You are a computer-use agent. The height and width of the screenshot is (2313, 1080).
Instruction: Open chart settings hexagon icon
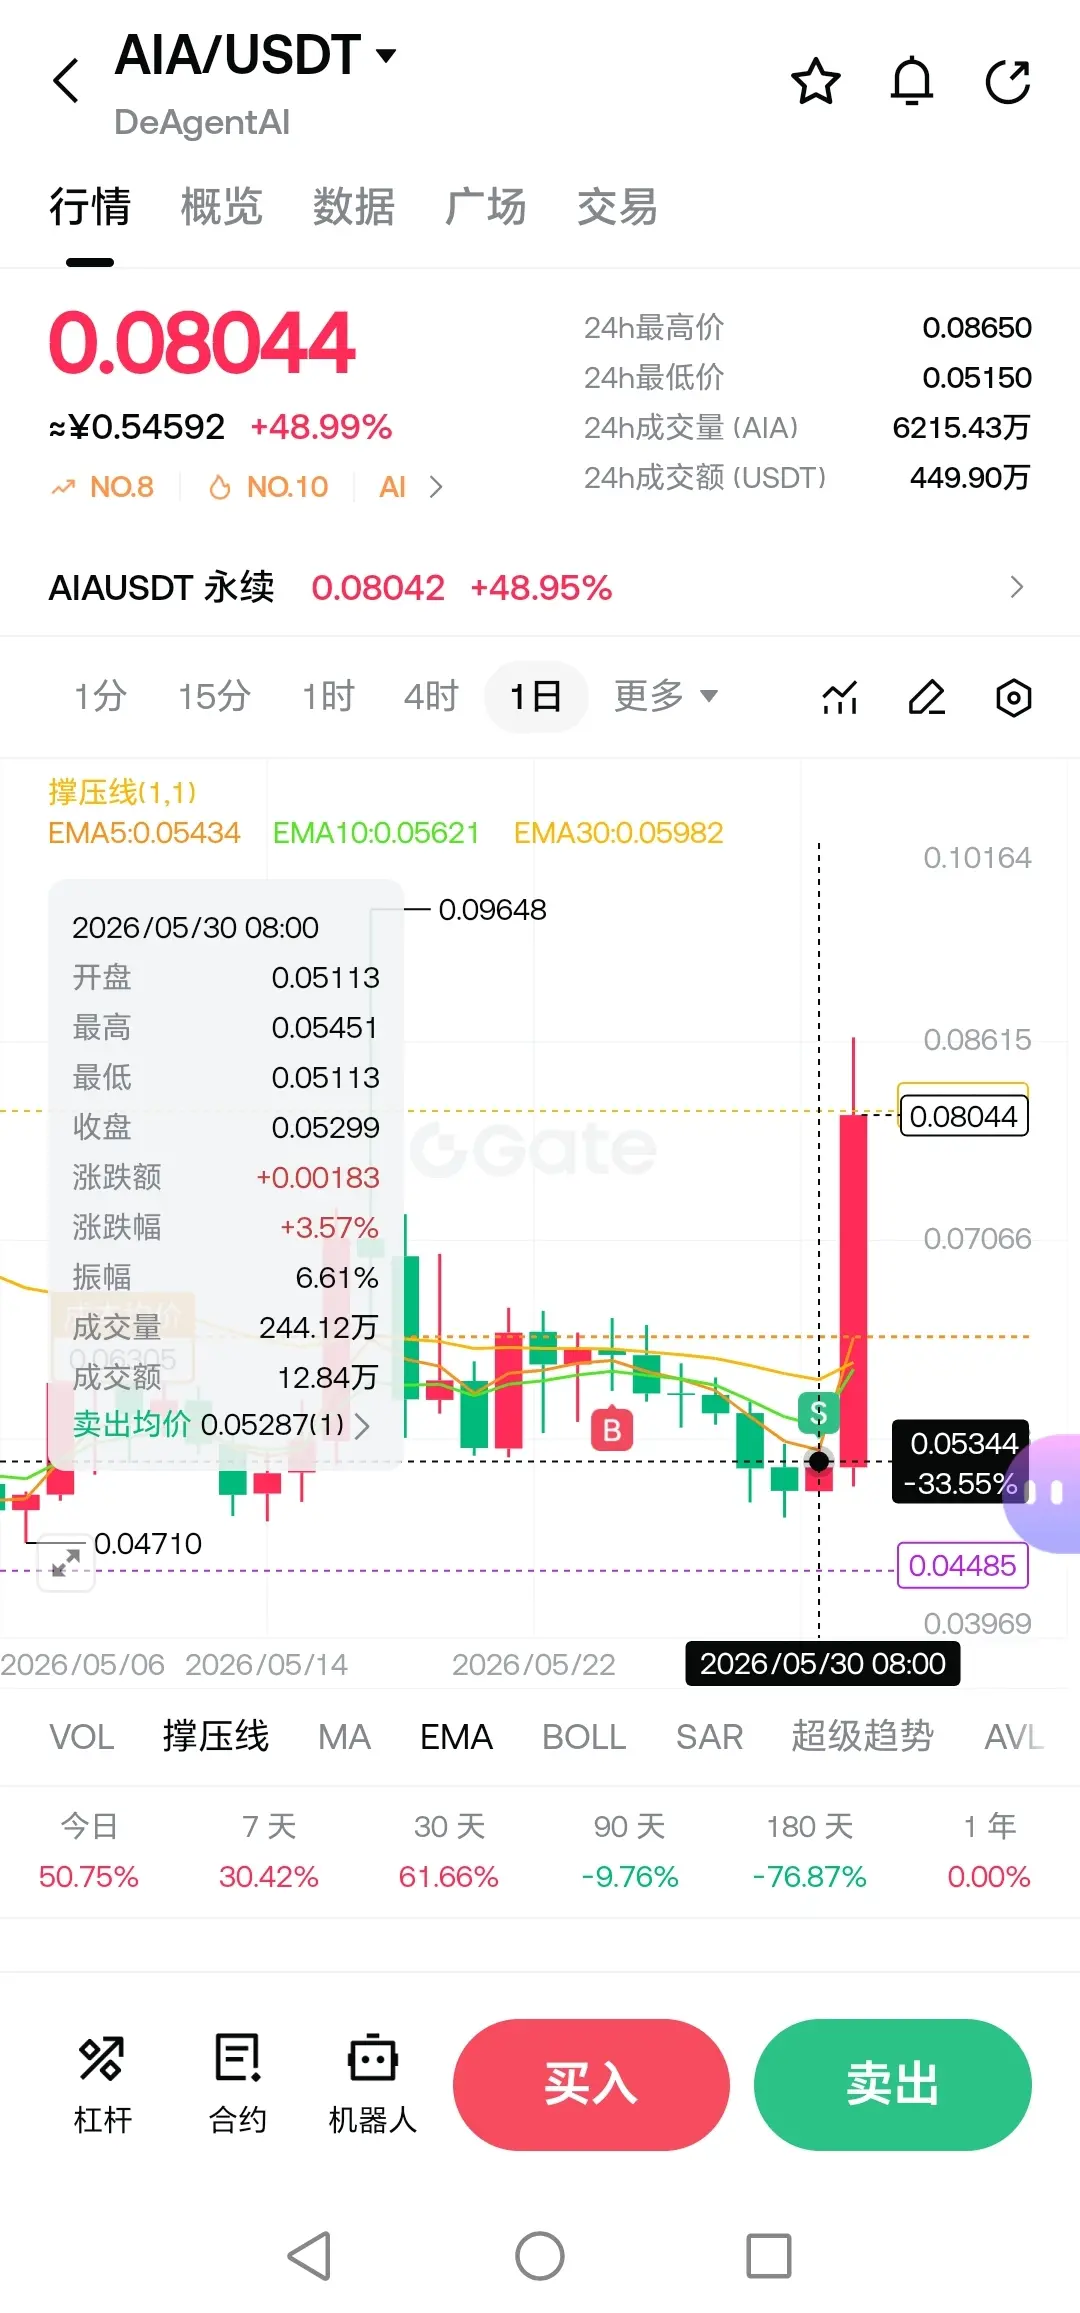(x=1014, y=697)
